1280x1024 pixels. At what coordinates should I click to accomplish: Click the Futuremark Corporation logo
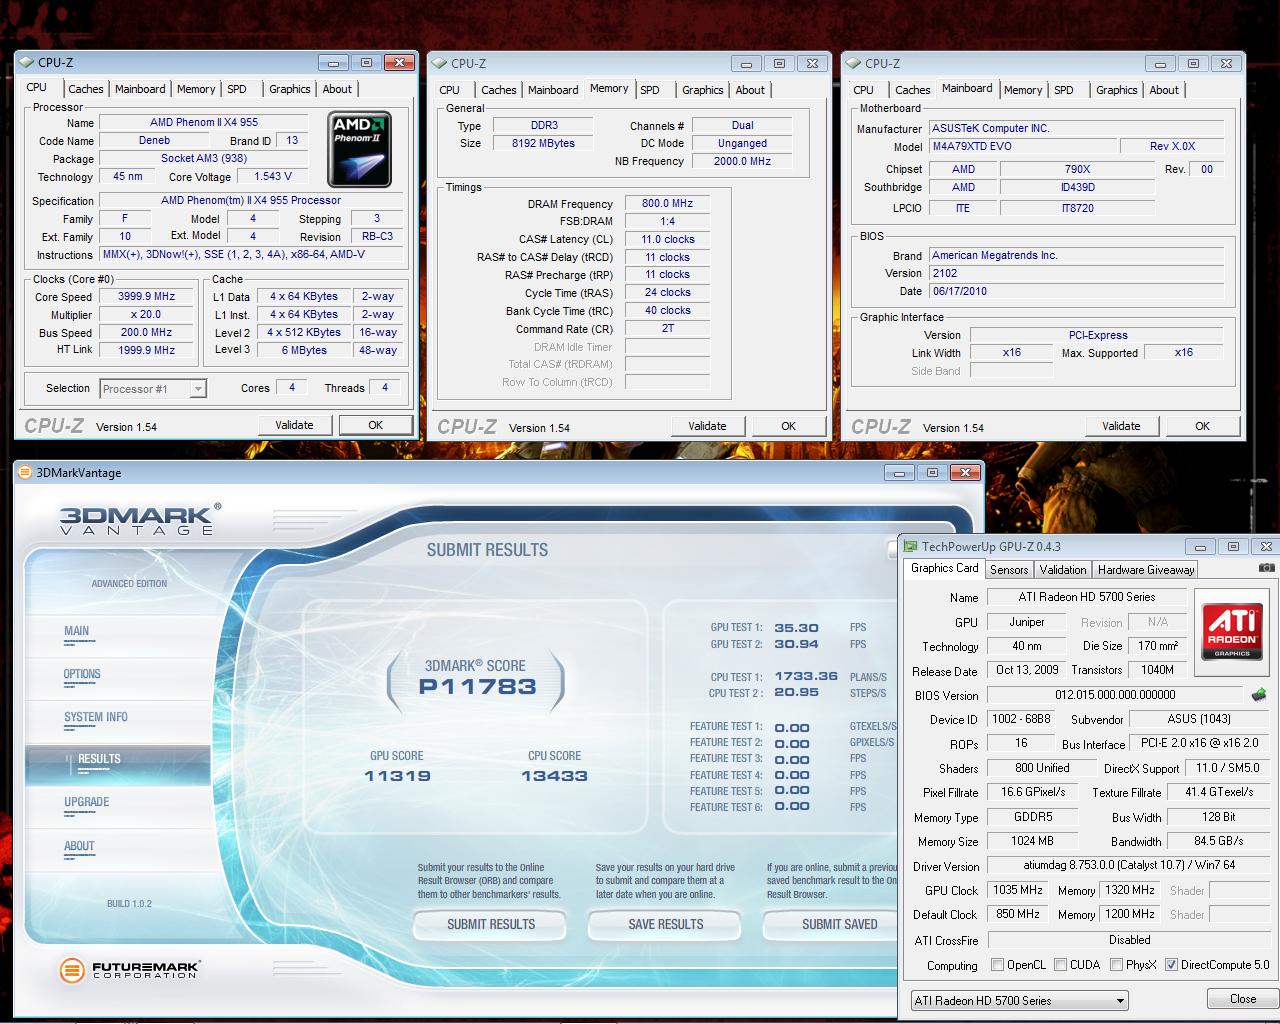(129, 969)
